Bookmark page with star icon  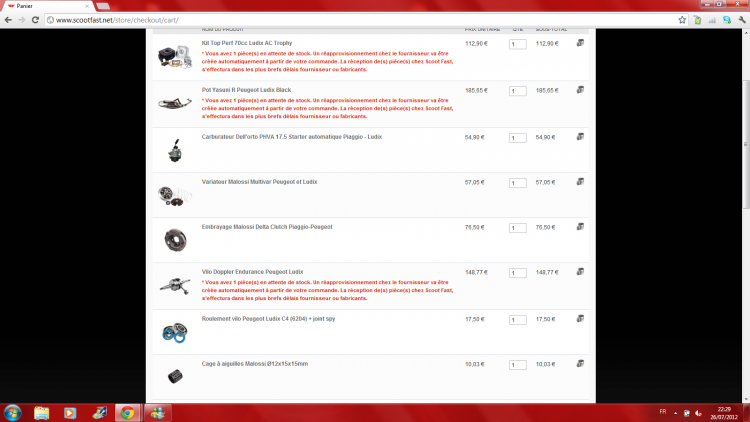(x=682, y=20)
